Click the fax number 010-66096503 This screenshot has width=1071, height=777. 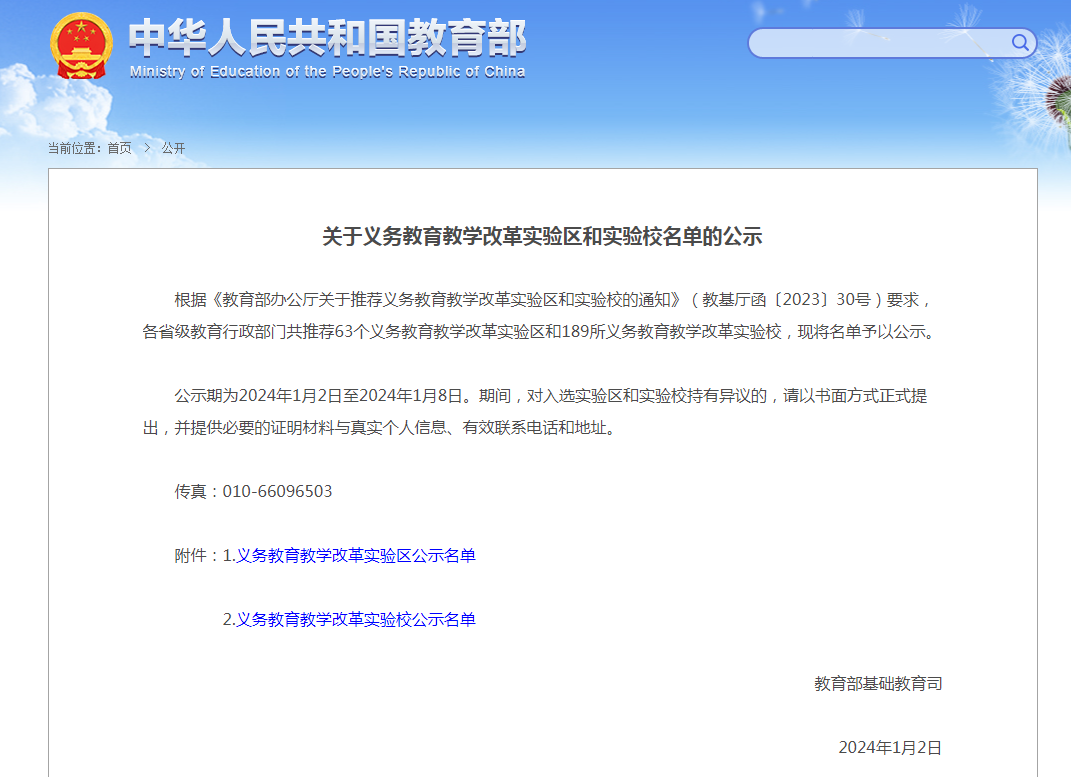[x=277, y=492]
